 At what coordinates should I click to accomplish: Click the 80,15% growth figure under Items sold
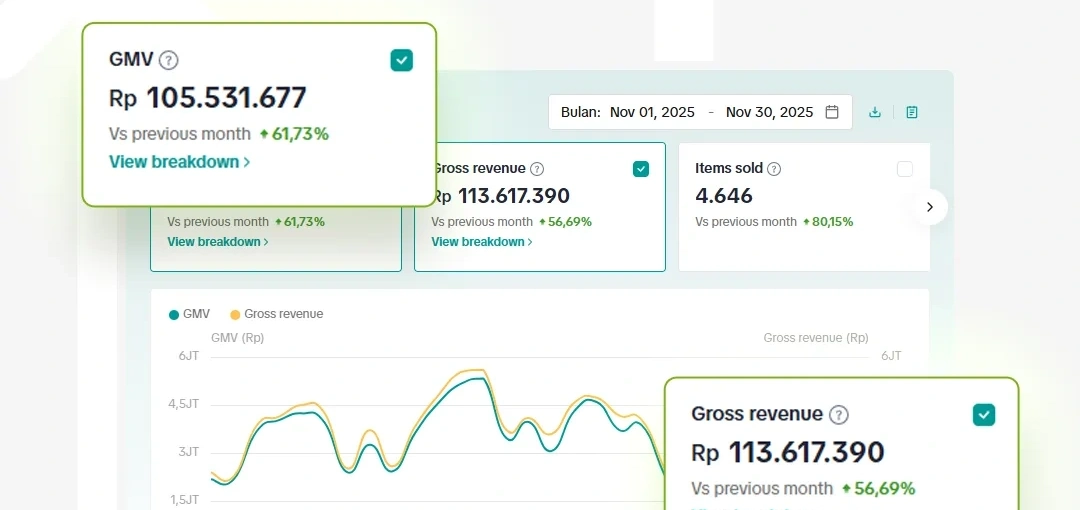(x=828, y=222)
